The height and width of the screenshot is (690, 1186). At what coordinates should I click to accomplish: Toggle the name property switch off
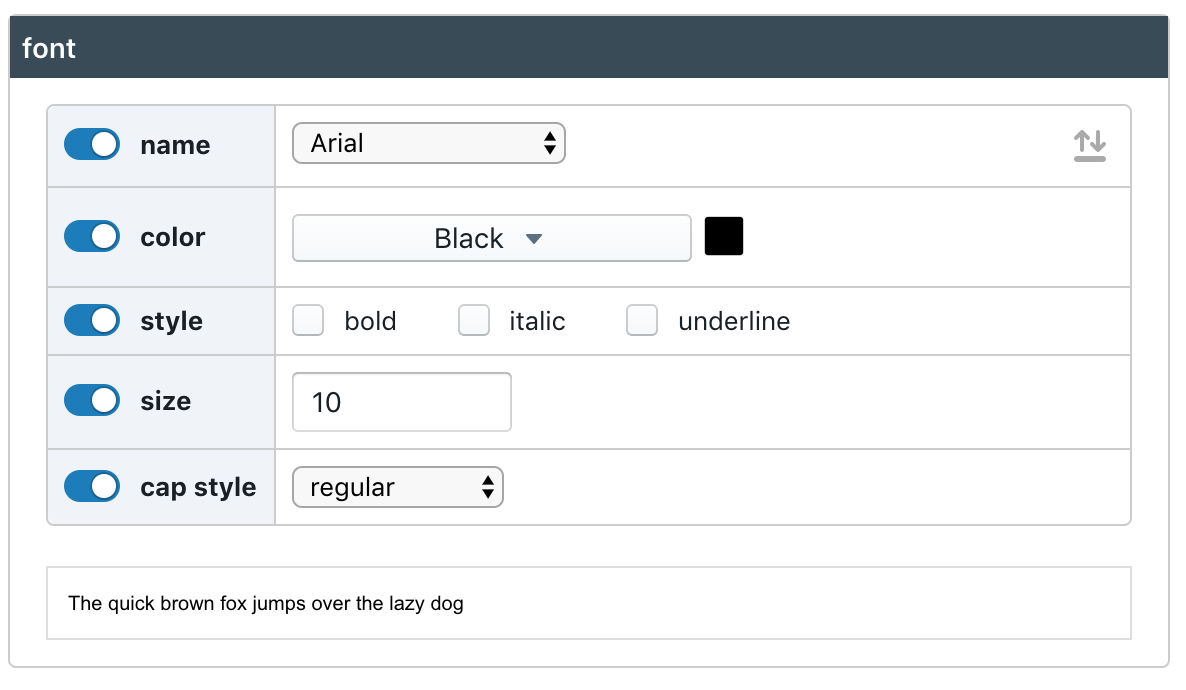pos(92,145)
